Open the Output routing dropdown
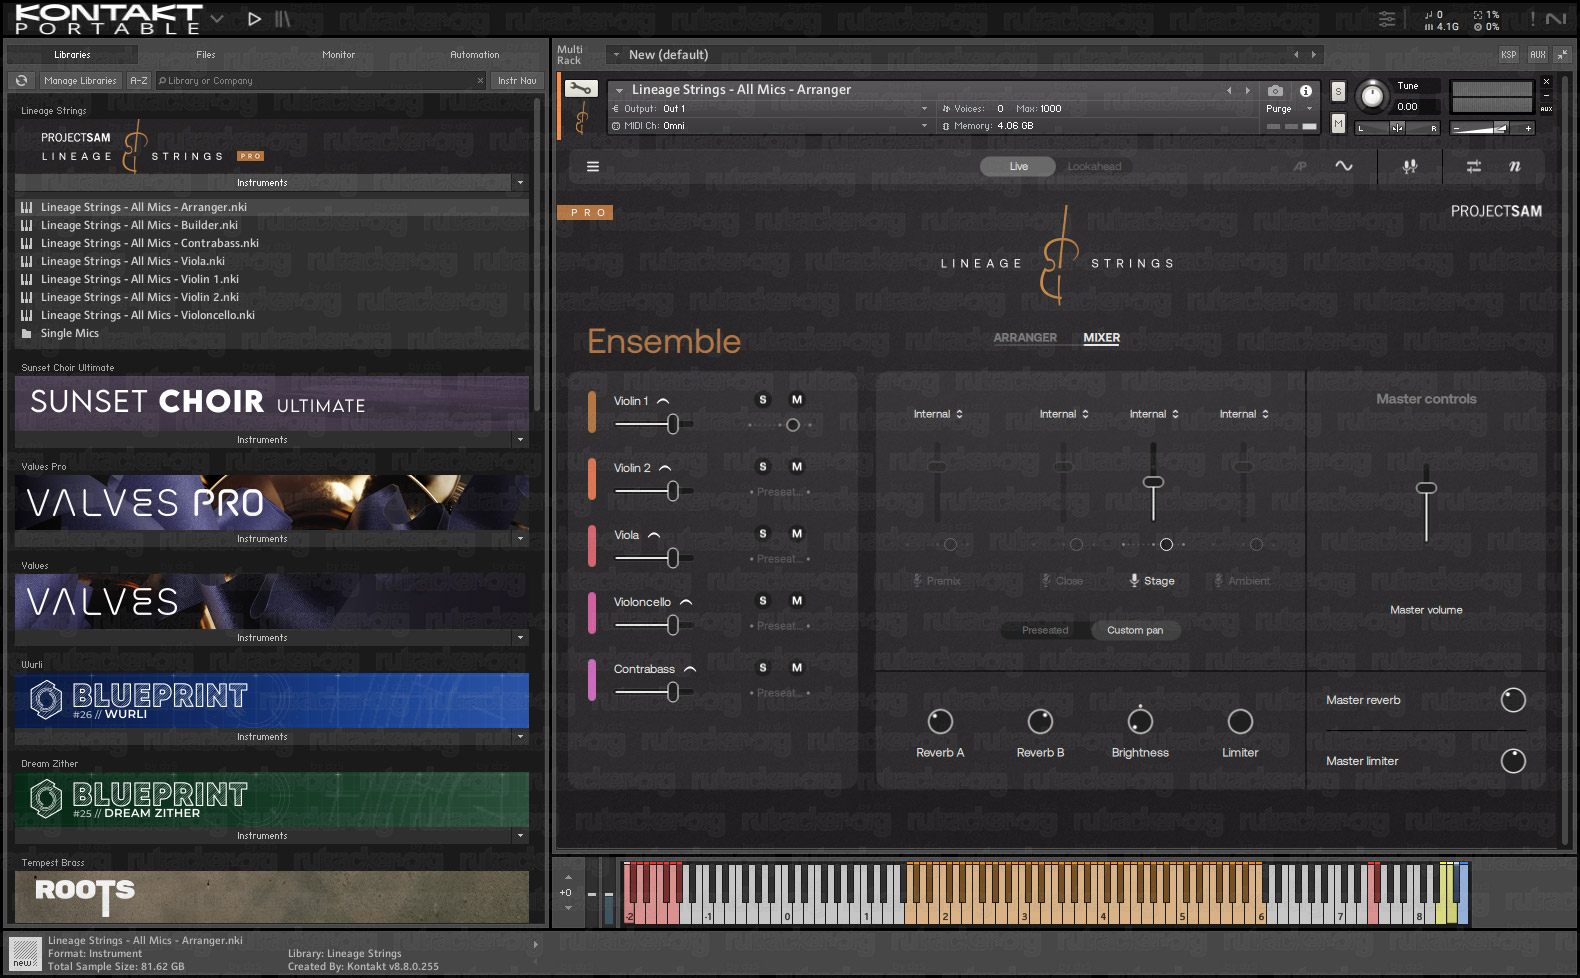The image size is (1580, 978). (769, 109)
